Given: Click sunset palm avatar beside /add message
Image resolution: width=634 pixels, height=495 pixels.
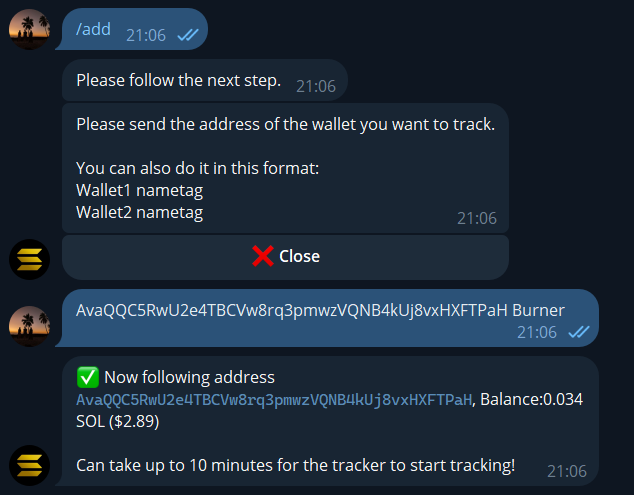Looking at the screenshot, I should [x=30, y=30].
